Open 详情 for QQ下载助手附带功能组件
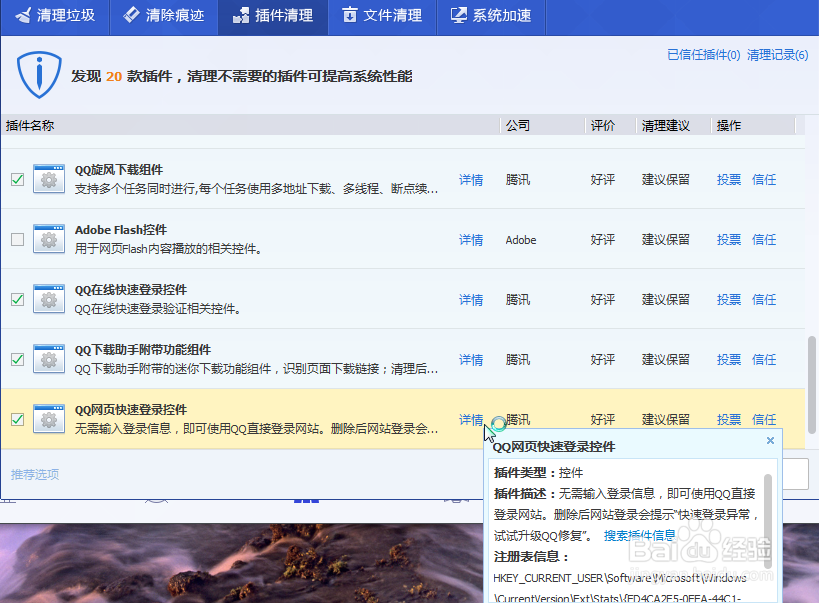 [x=471, y=360]
